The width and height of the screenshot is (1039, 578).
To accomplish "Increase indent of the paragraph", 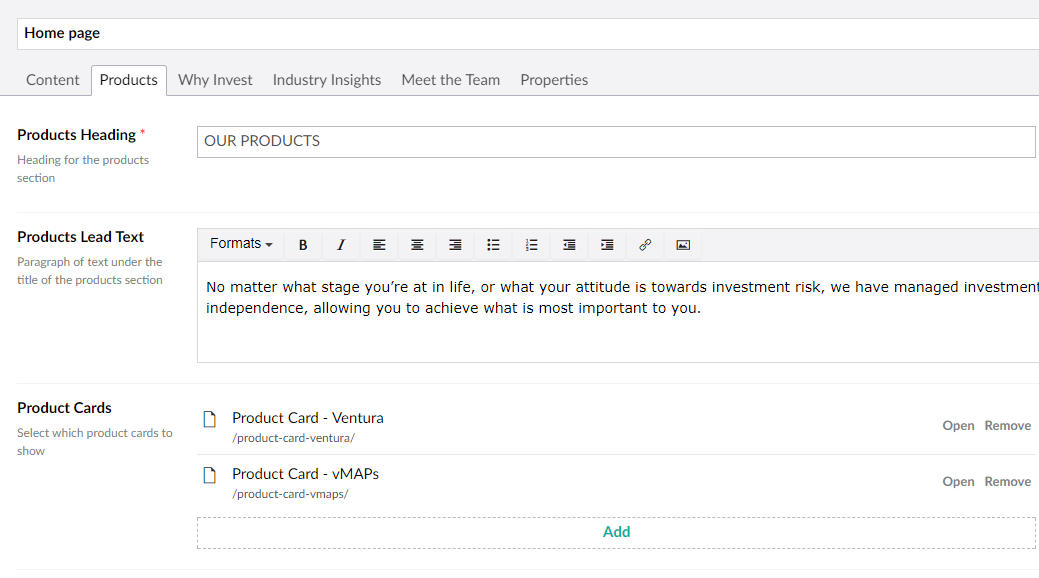I will coord(607,245).
